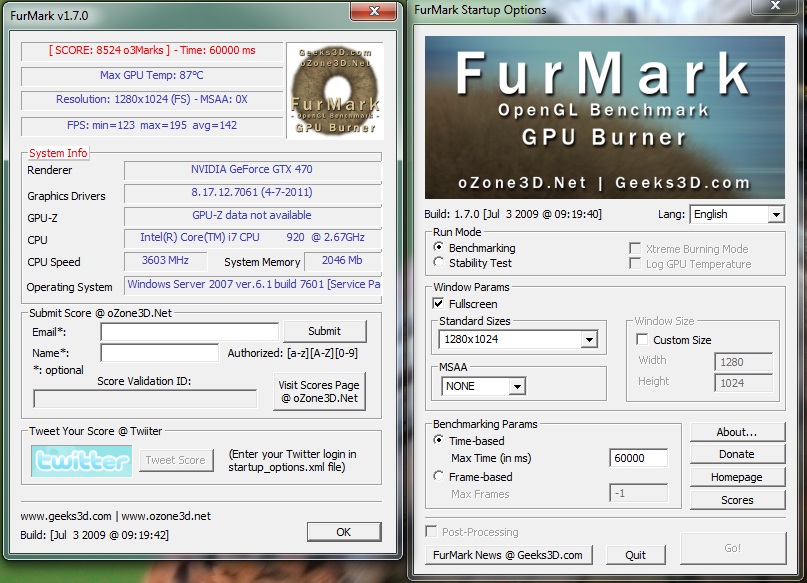The image size is (807, 583).
Task: Enable Custom Size checkbox
Action: click(x=642, y=340)
